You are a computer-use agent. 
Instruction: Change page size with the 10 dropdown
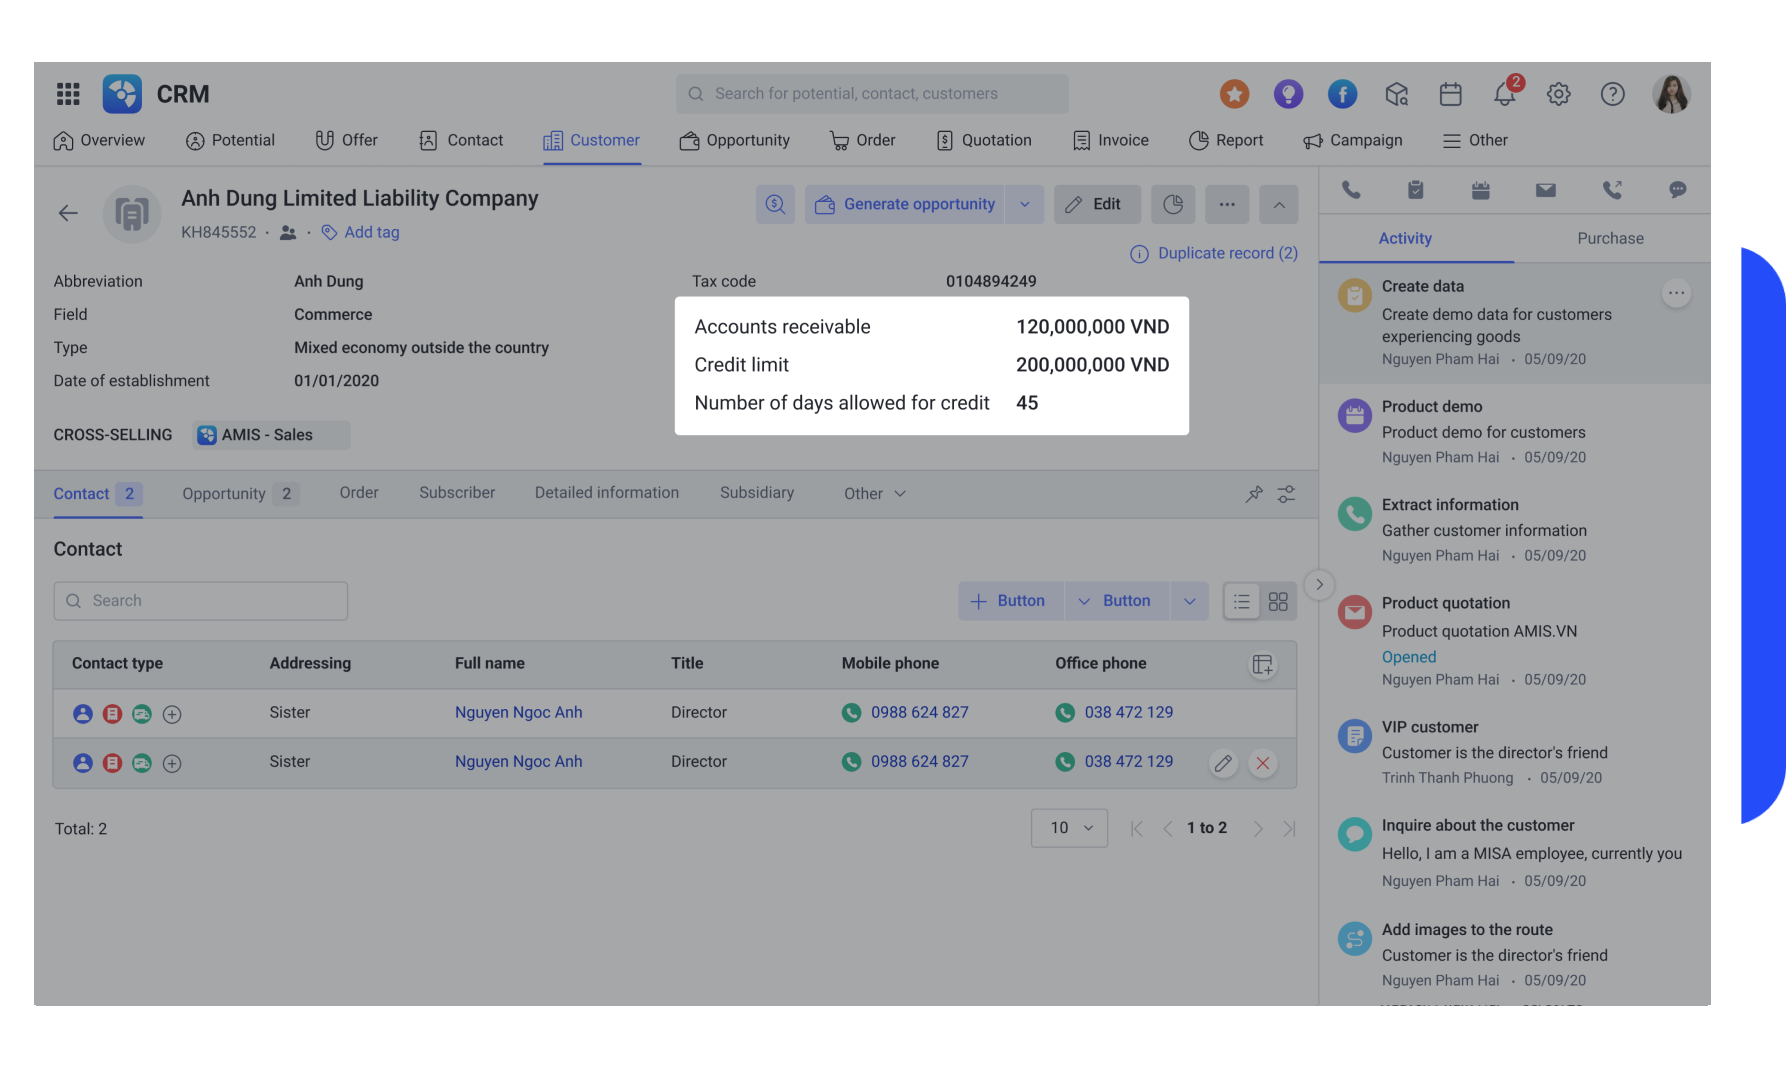[x=1068, y=827]
